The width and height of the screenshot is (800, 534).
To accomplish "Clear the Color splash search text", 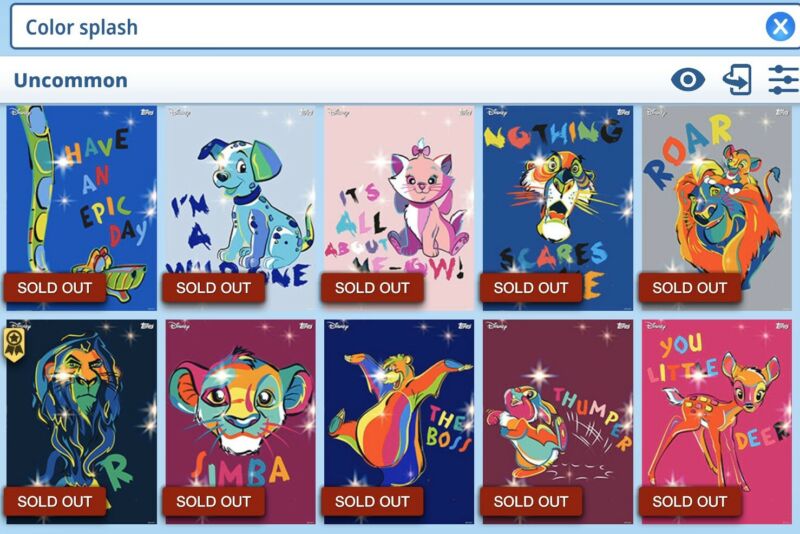I will 780,27.
